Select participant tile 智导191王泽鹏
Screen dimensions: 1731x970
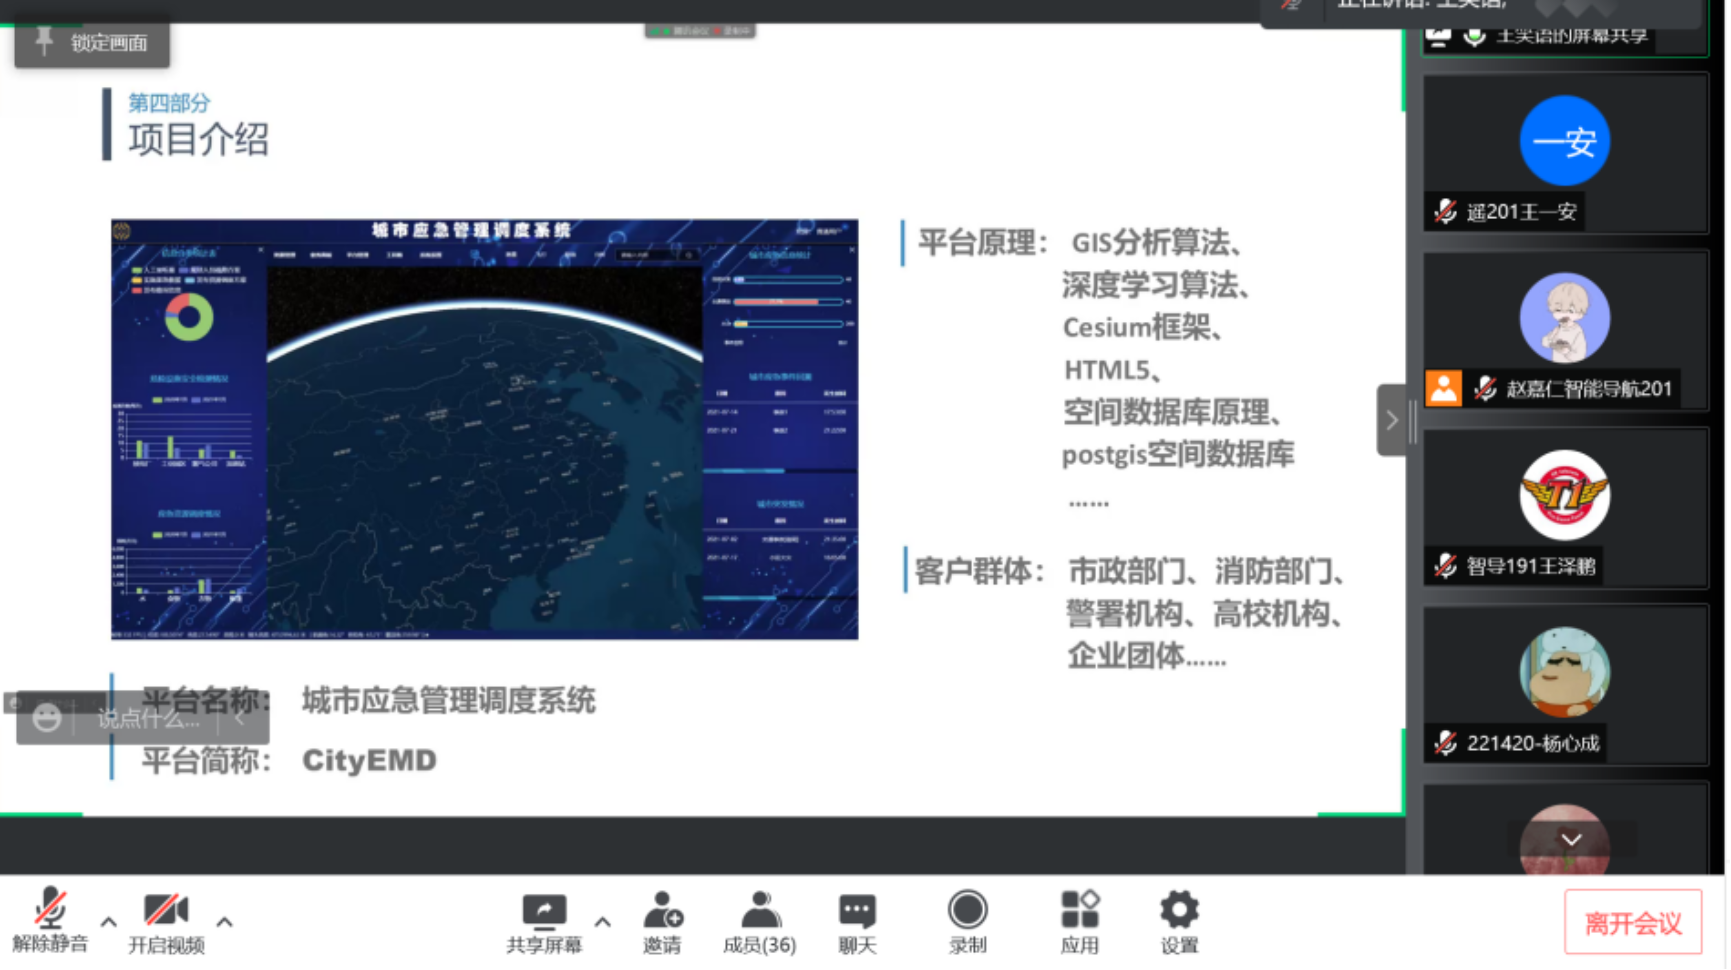pyautogui.click(x=1565, y=508)
